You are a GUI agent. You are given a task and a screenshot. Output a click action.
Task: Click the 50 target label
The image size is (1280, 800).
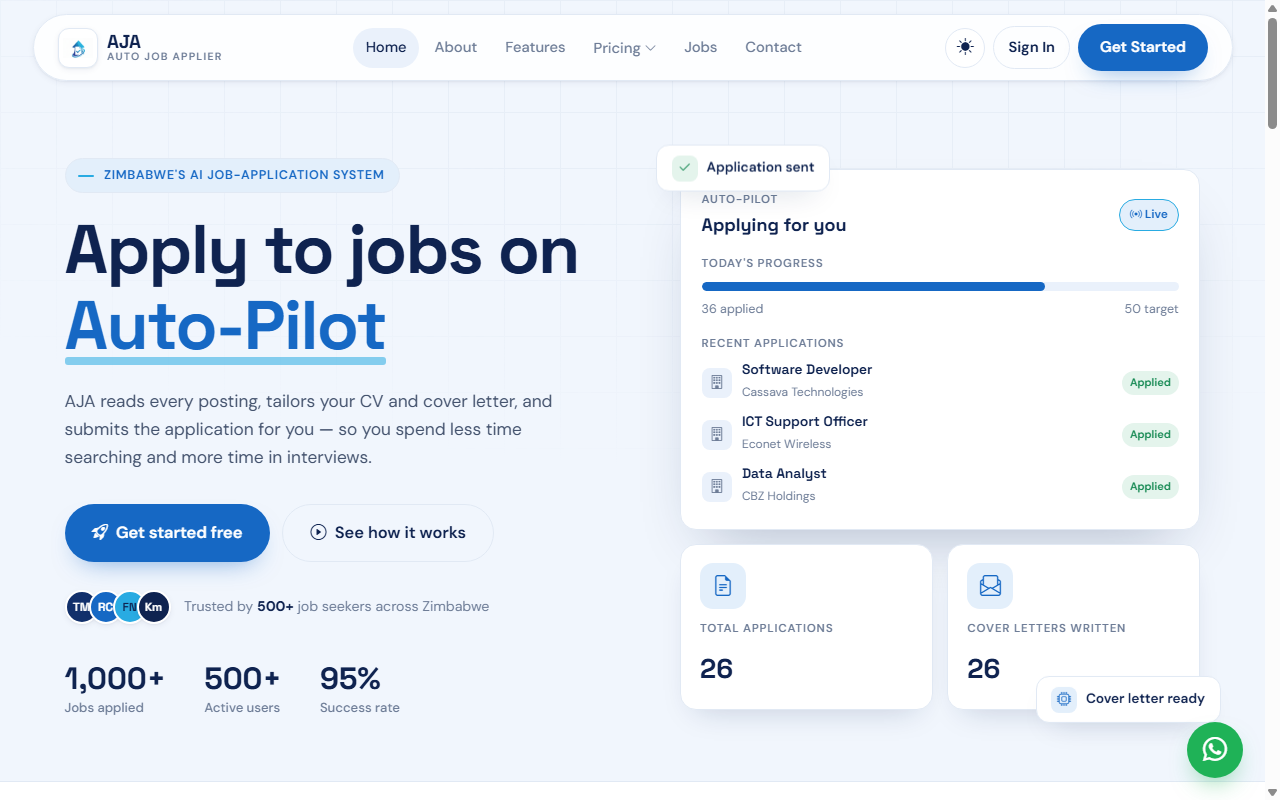point(1152,309)
